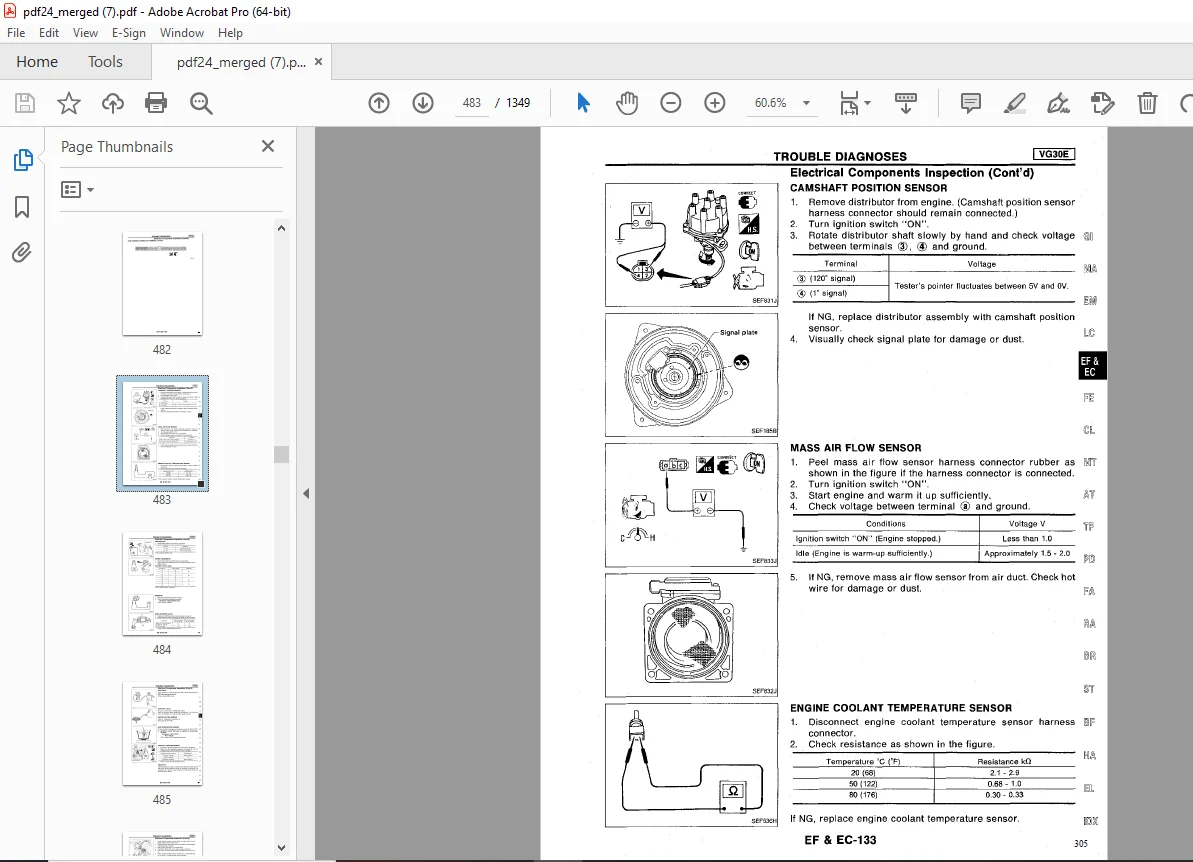Screen dimensions: 1193x862
Task: Click 'Approximately 1.5 - 2.0' voltage cell
Action: click(1026, 553)
